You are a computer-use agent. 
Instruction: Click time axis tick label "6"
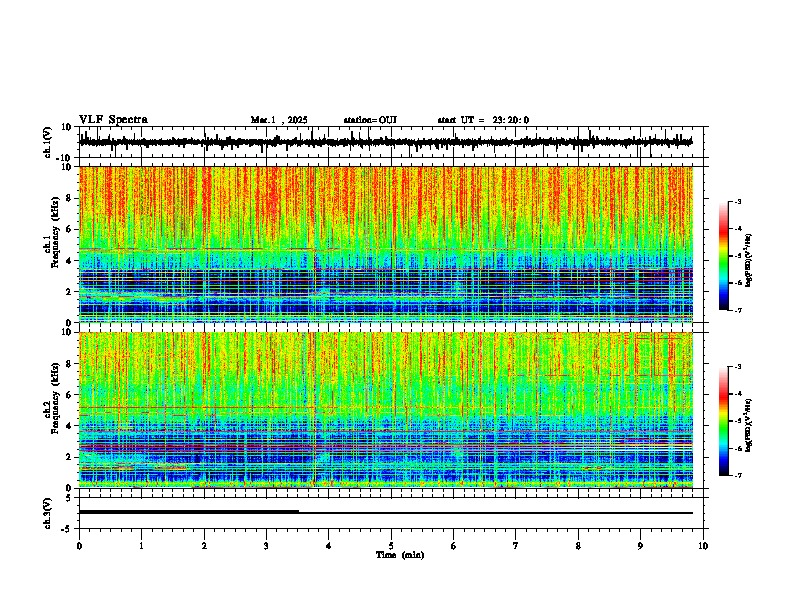coord(454,546)
